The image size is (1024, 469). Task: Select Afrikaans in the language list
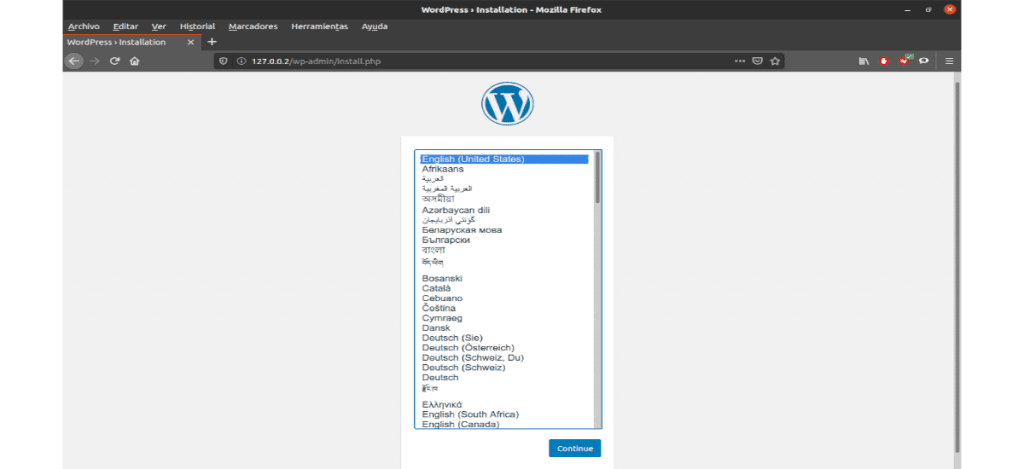(x=507, y=169)
